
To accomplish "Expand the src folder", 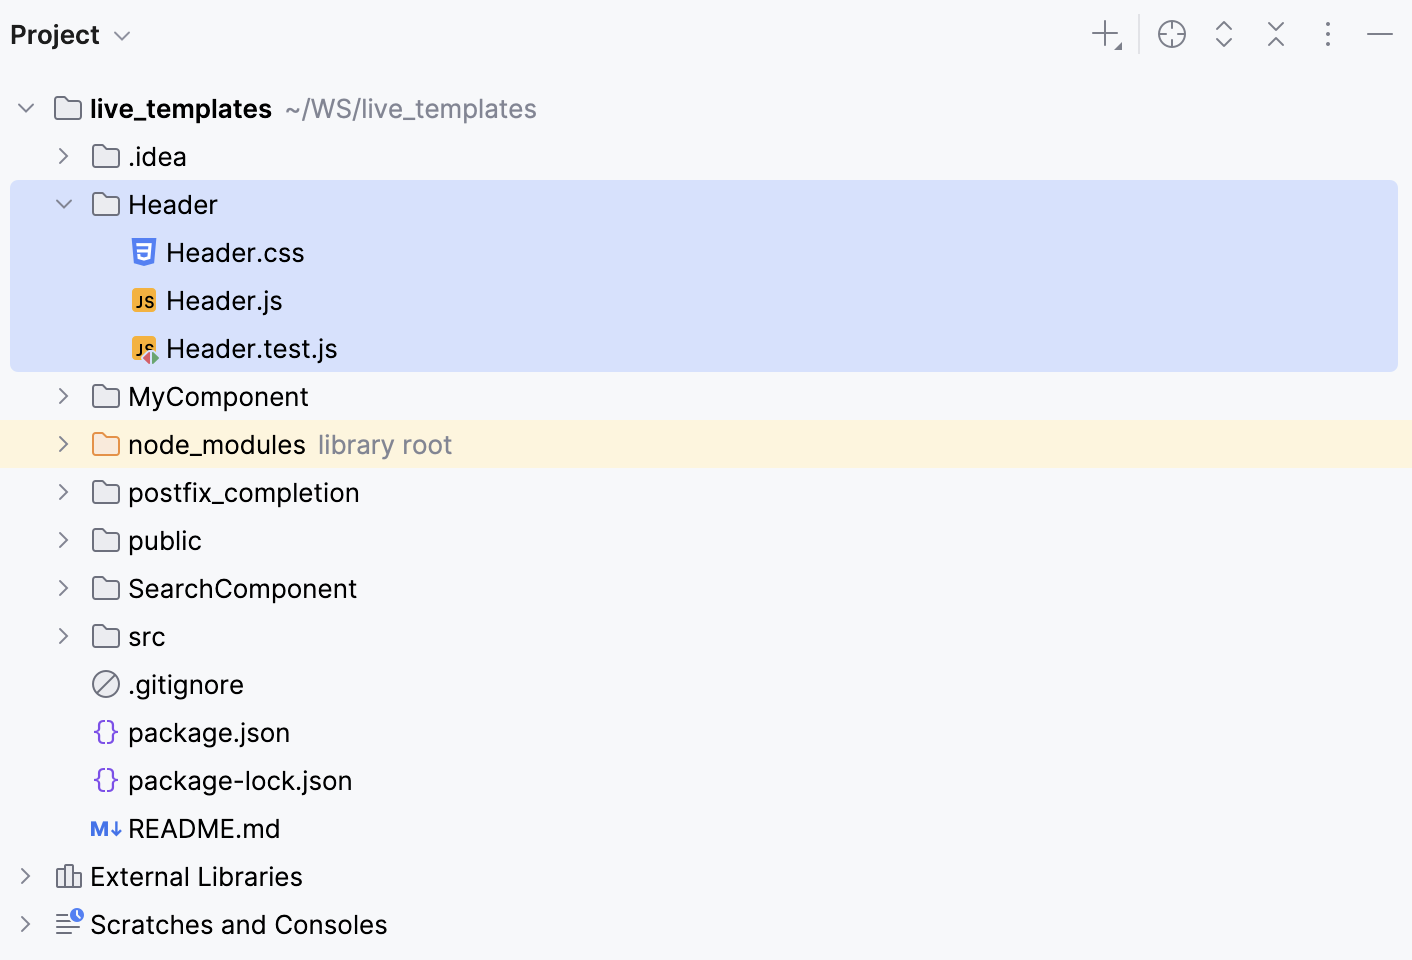I will click(63, 636).
